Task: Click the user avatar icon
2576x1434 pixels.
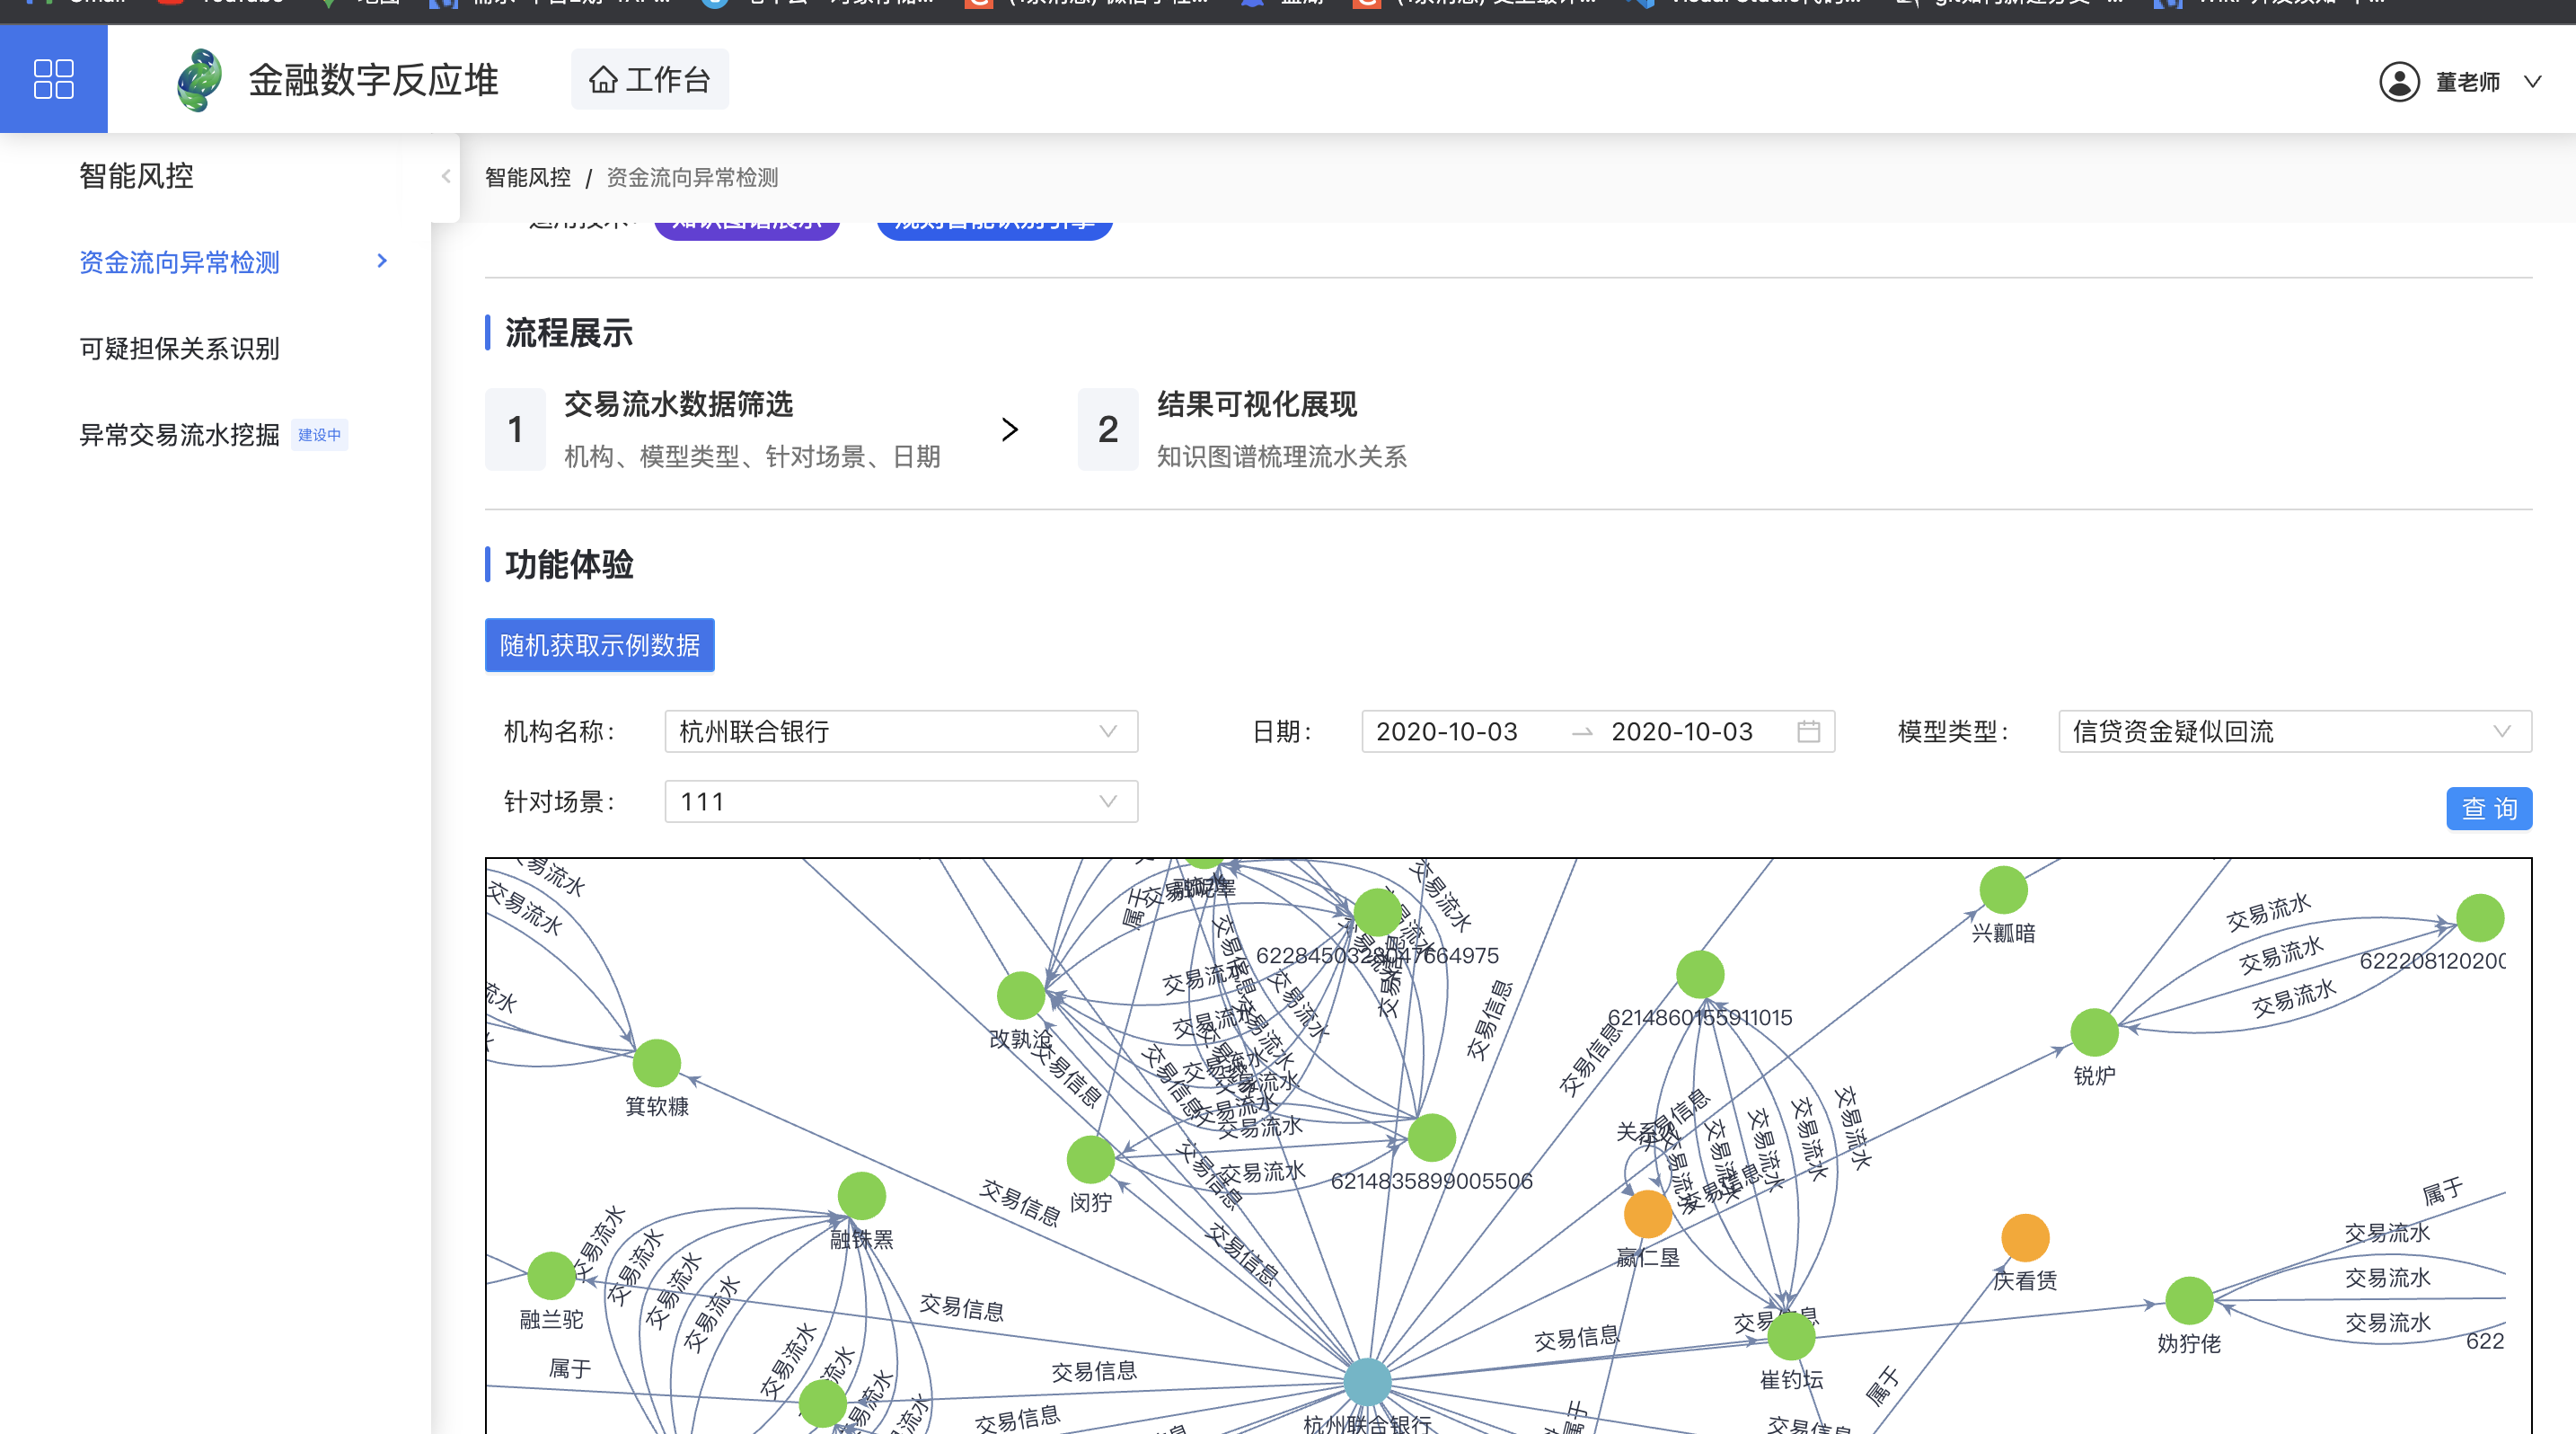Action: [2399, 82]
